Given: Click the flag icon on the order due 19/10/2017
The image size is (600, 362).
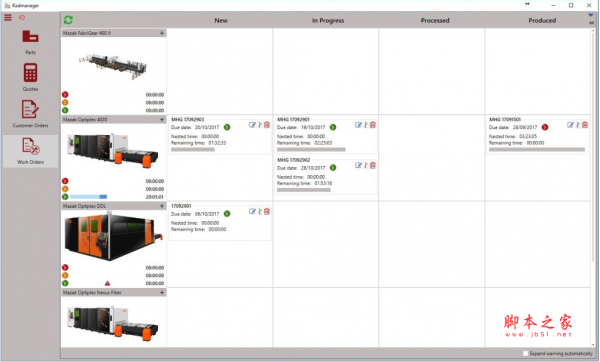Looking at the screenshot, I should pos(366,125).
